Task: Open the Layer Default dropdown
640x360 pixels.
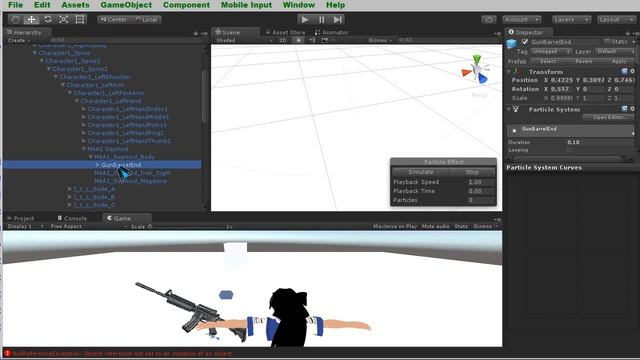Action: pyautogui.click(x=615, y=51)
